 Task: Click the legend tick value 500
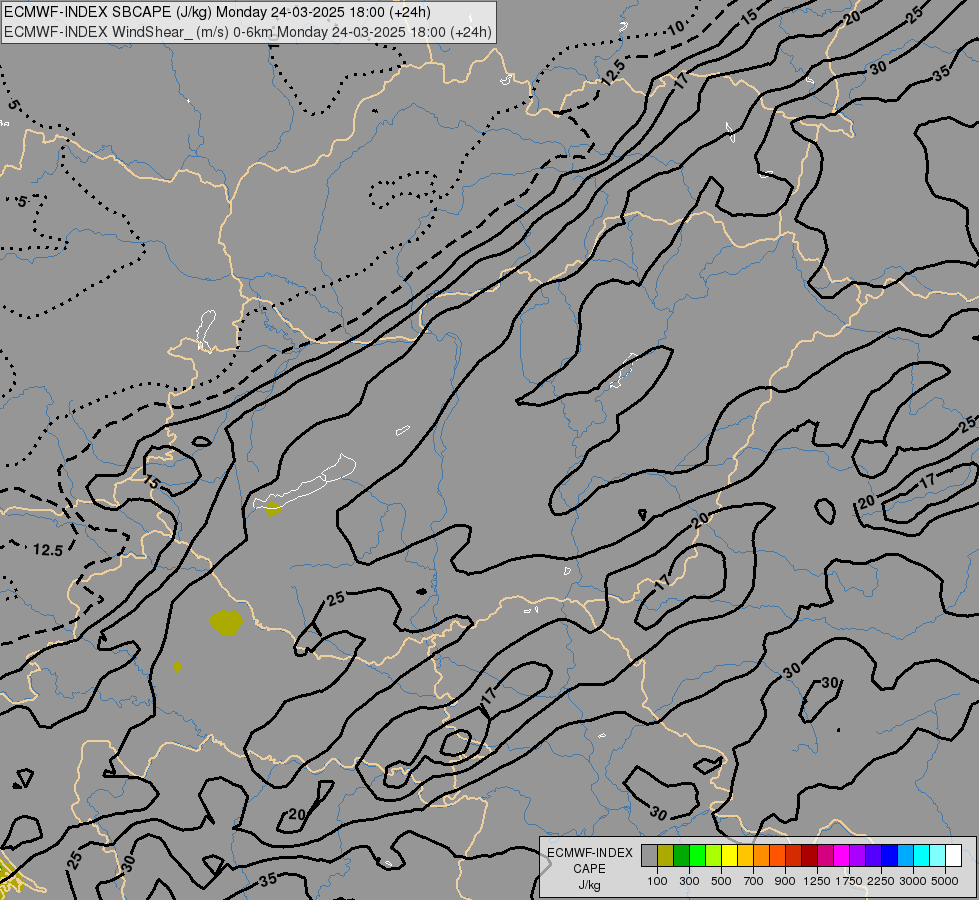click(721, 881)
